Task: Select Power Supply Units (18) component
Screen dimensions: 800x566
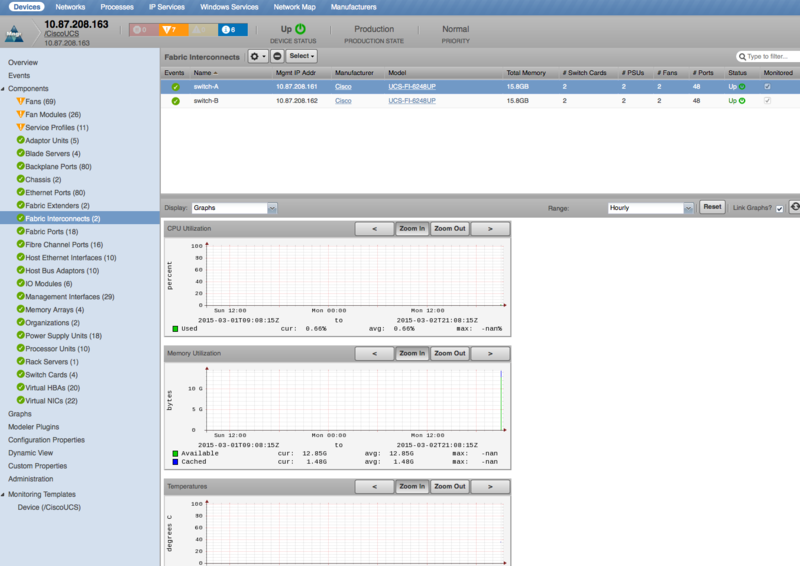Action: tap(64, 336)
